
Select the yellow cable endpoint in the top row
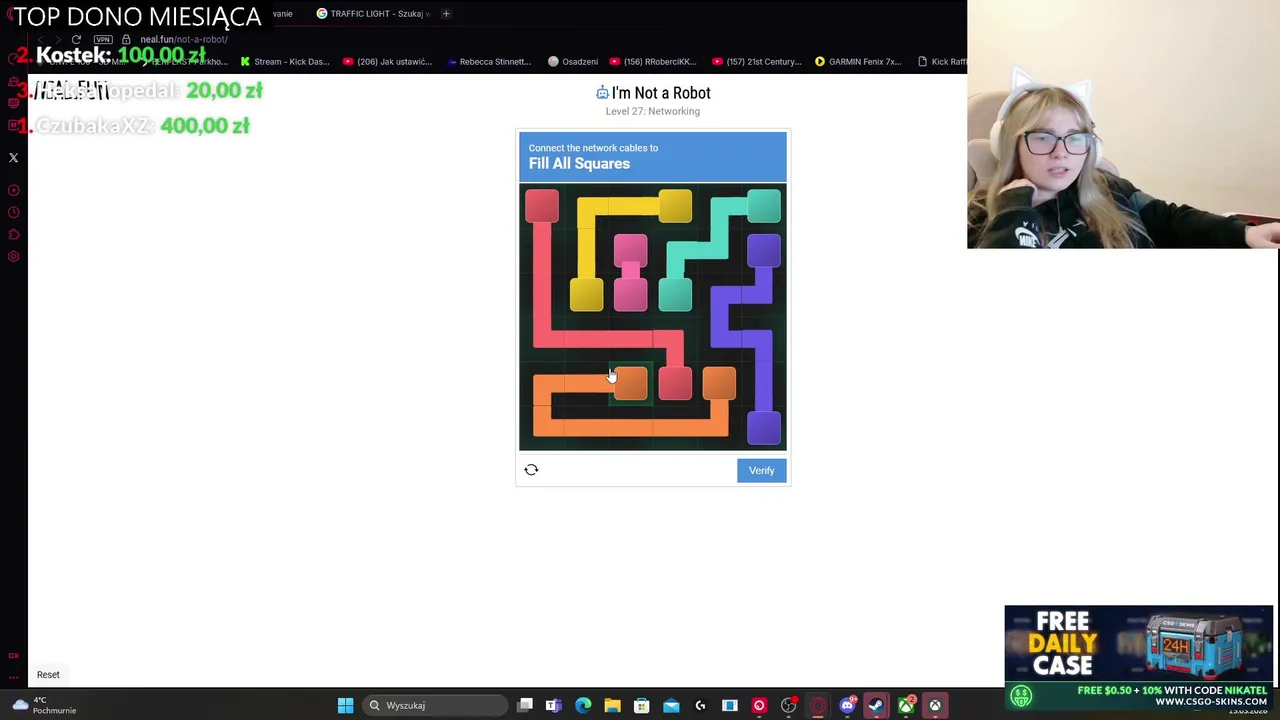click(x=675, y=206)
